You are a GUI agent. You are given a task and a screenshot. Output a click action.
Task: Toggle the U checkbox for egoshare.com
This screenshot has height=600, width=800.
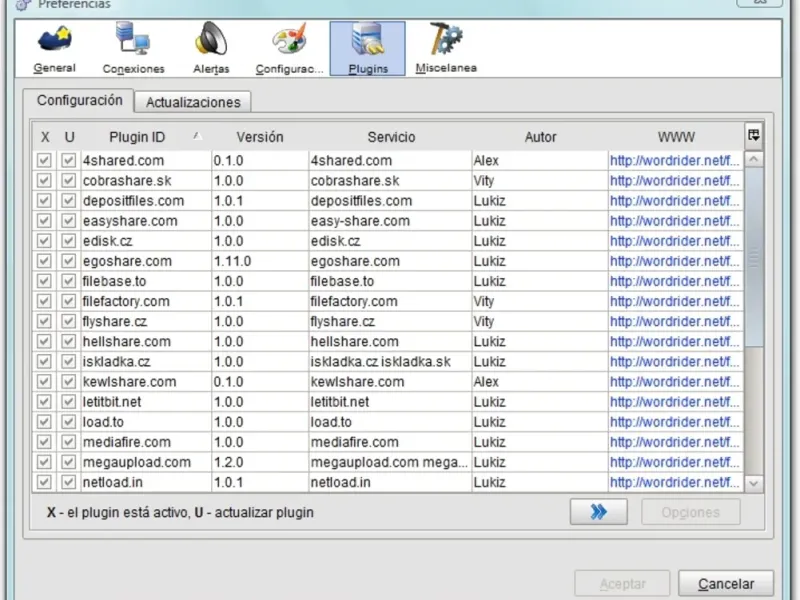click(x=69, y=261)
